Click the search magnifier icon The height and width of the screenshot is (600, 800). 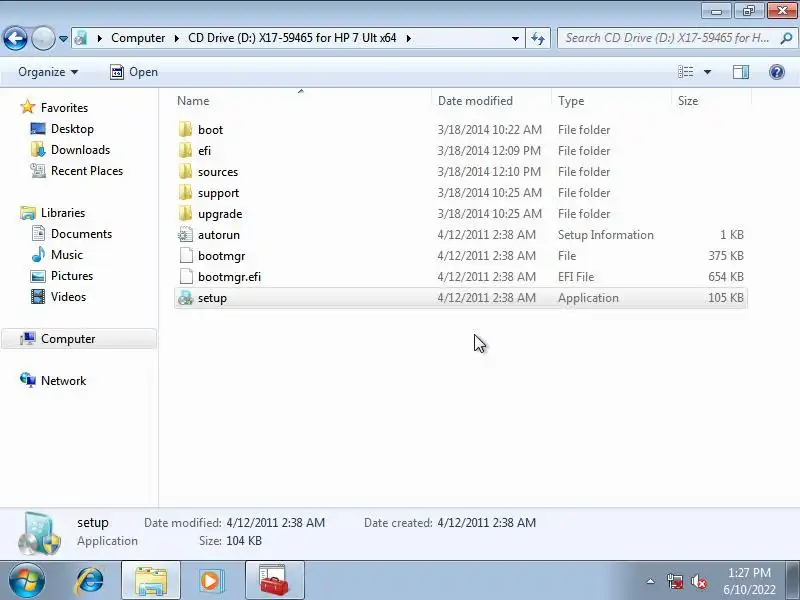coord(786,38)
